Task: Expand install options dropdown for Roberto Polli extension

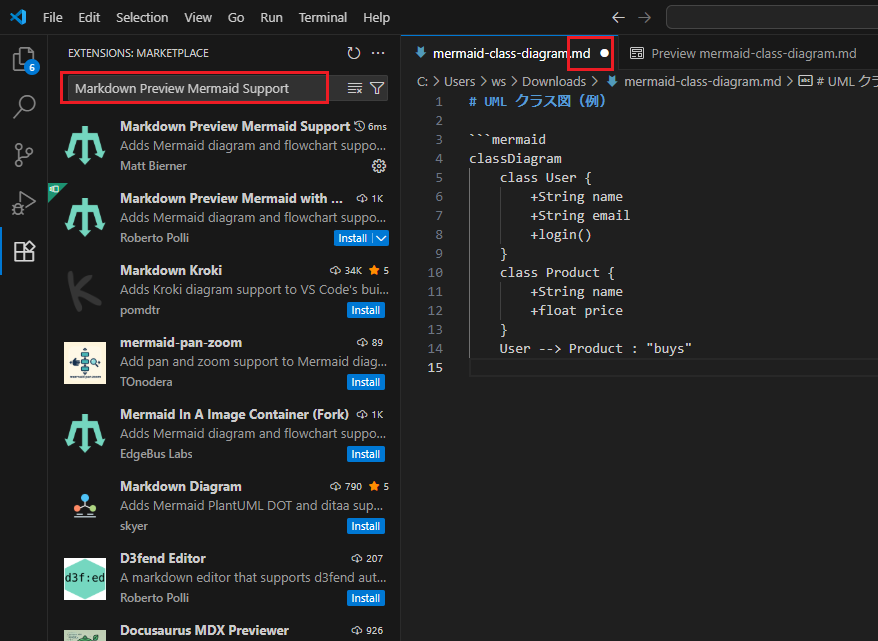Action: click(381, 238)
